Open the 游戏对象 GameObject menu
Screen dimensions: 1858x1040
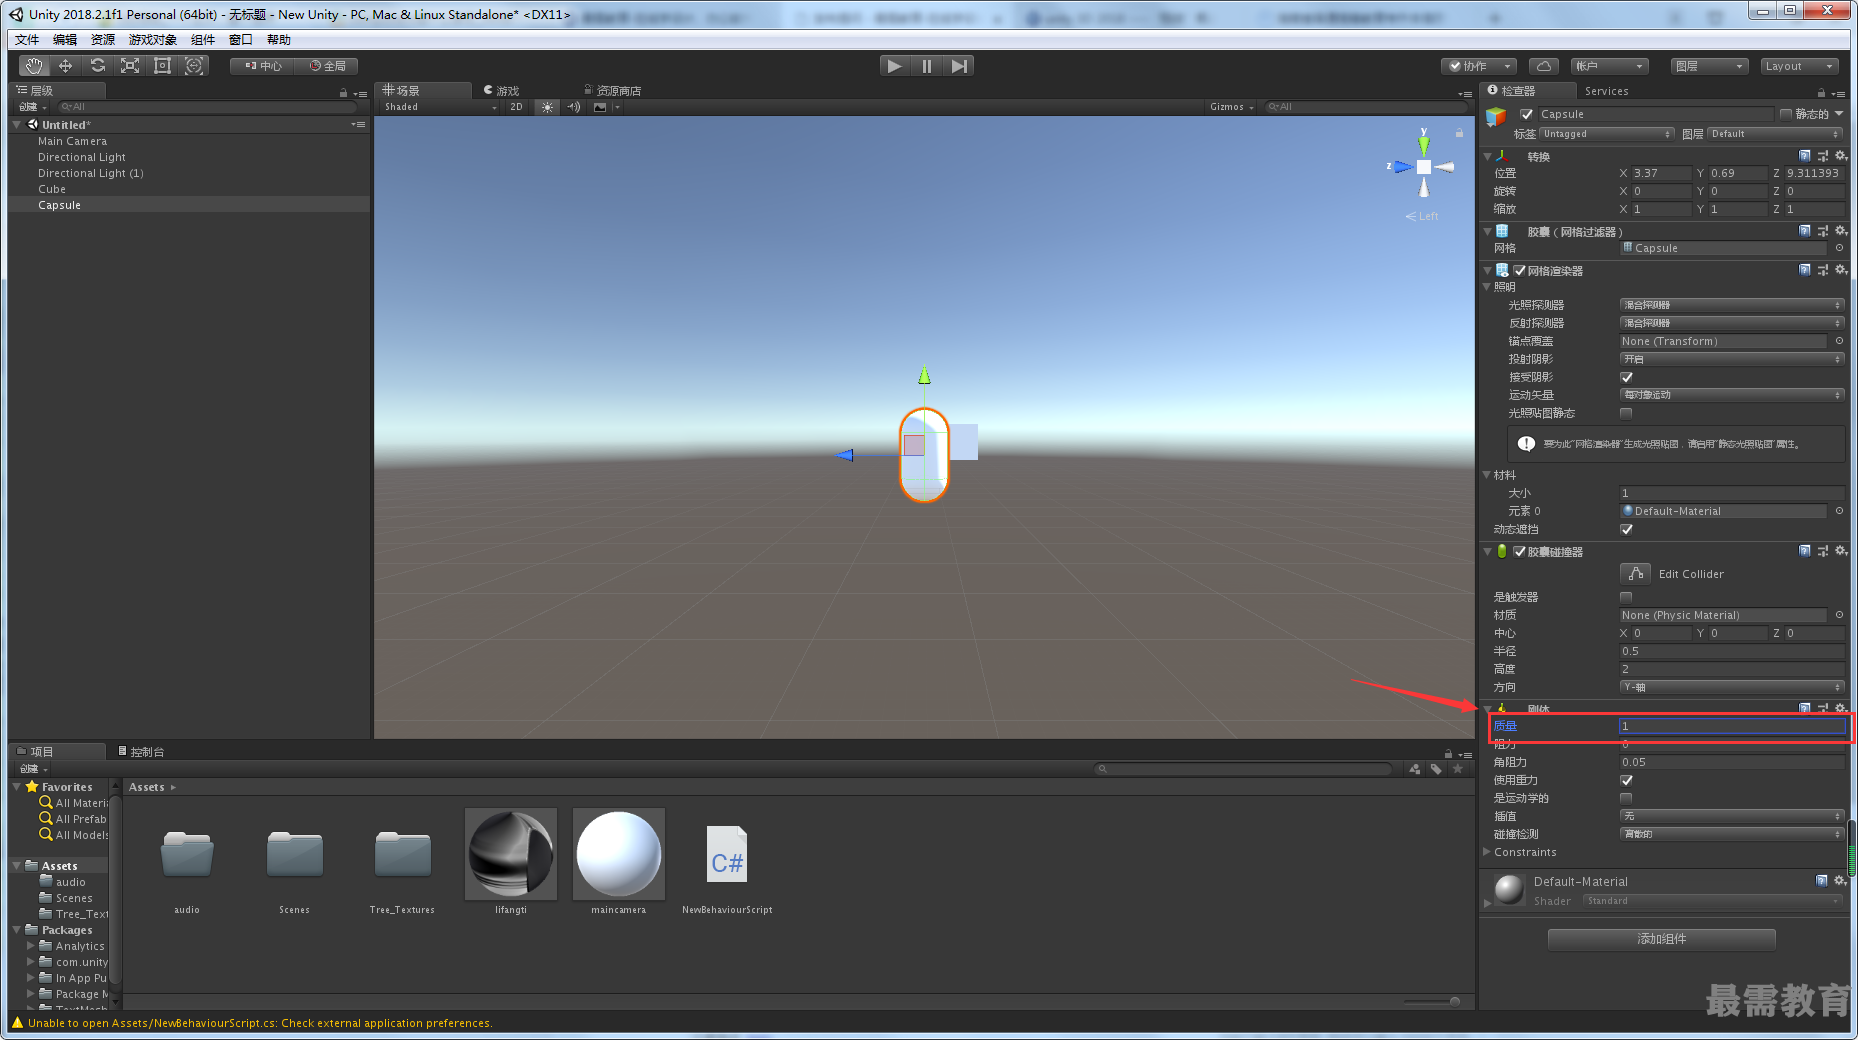click(x=153, y=40)
